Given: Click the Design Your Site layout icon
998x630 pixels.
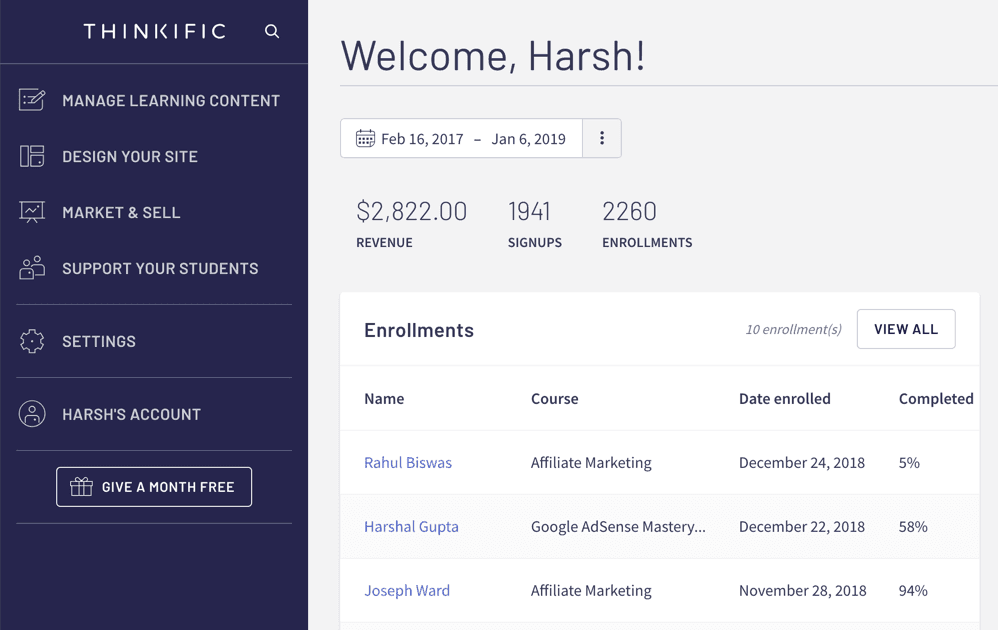Looking at the screenshot, I should pyautogui.click(x=32, y=156).
